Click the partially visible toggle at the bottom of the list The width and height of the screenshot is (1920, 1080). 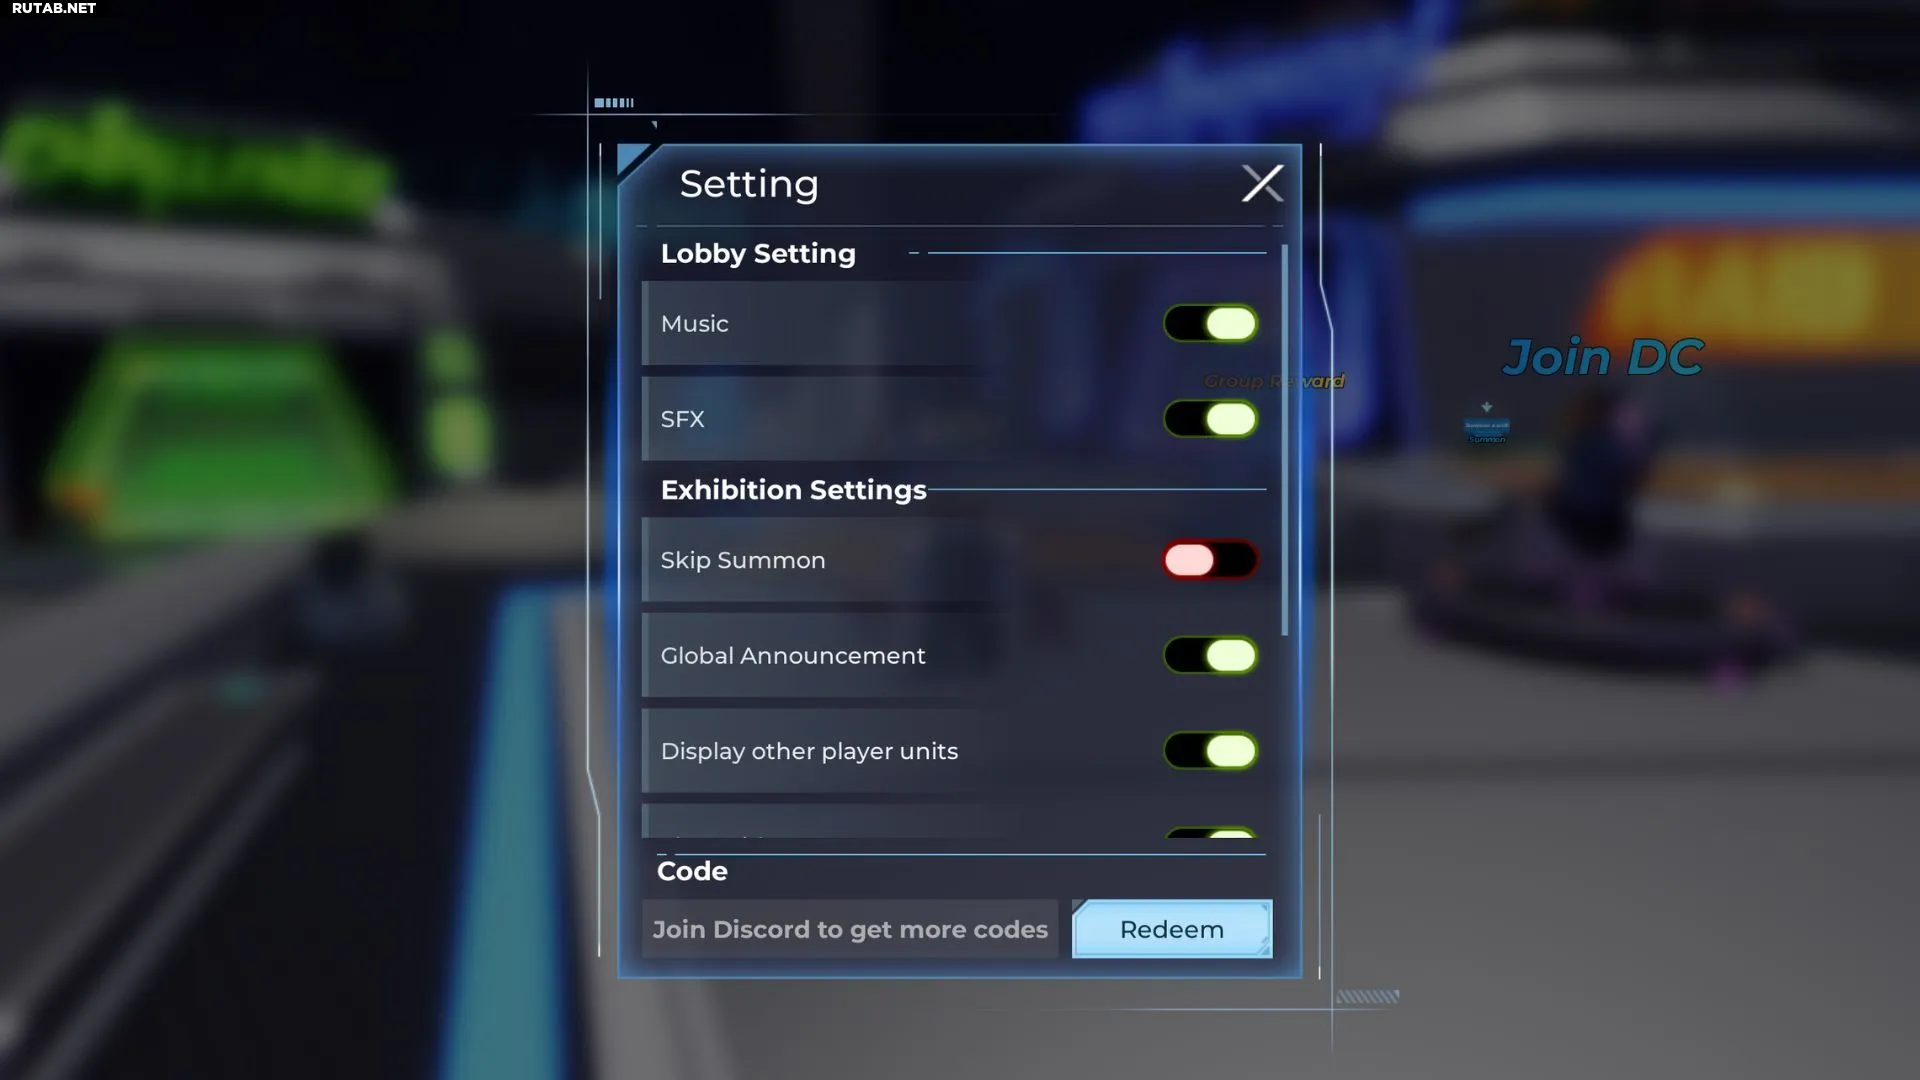click(1210, 833)
